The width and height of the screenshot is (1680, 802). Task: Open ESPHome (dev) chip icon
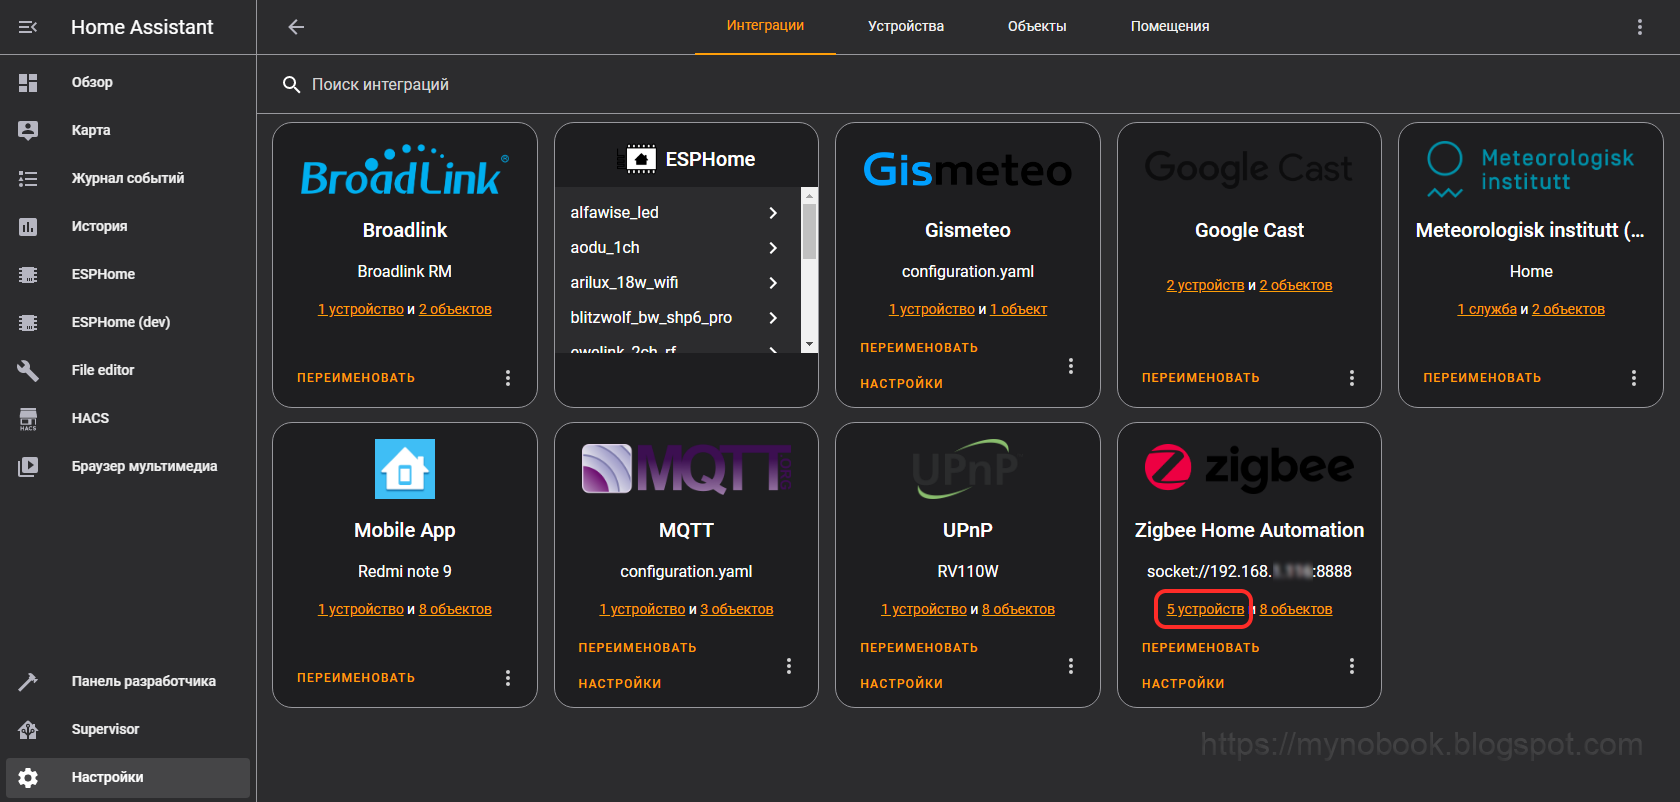click(28, 322)
